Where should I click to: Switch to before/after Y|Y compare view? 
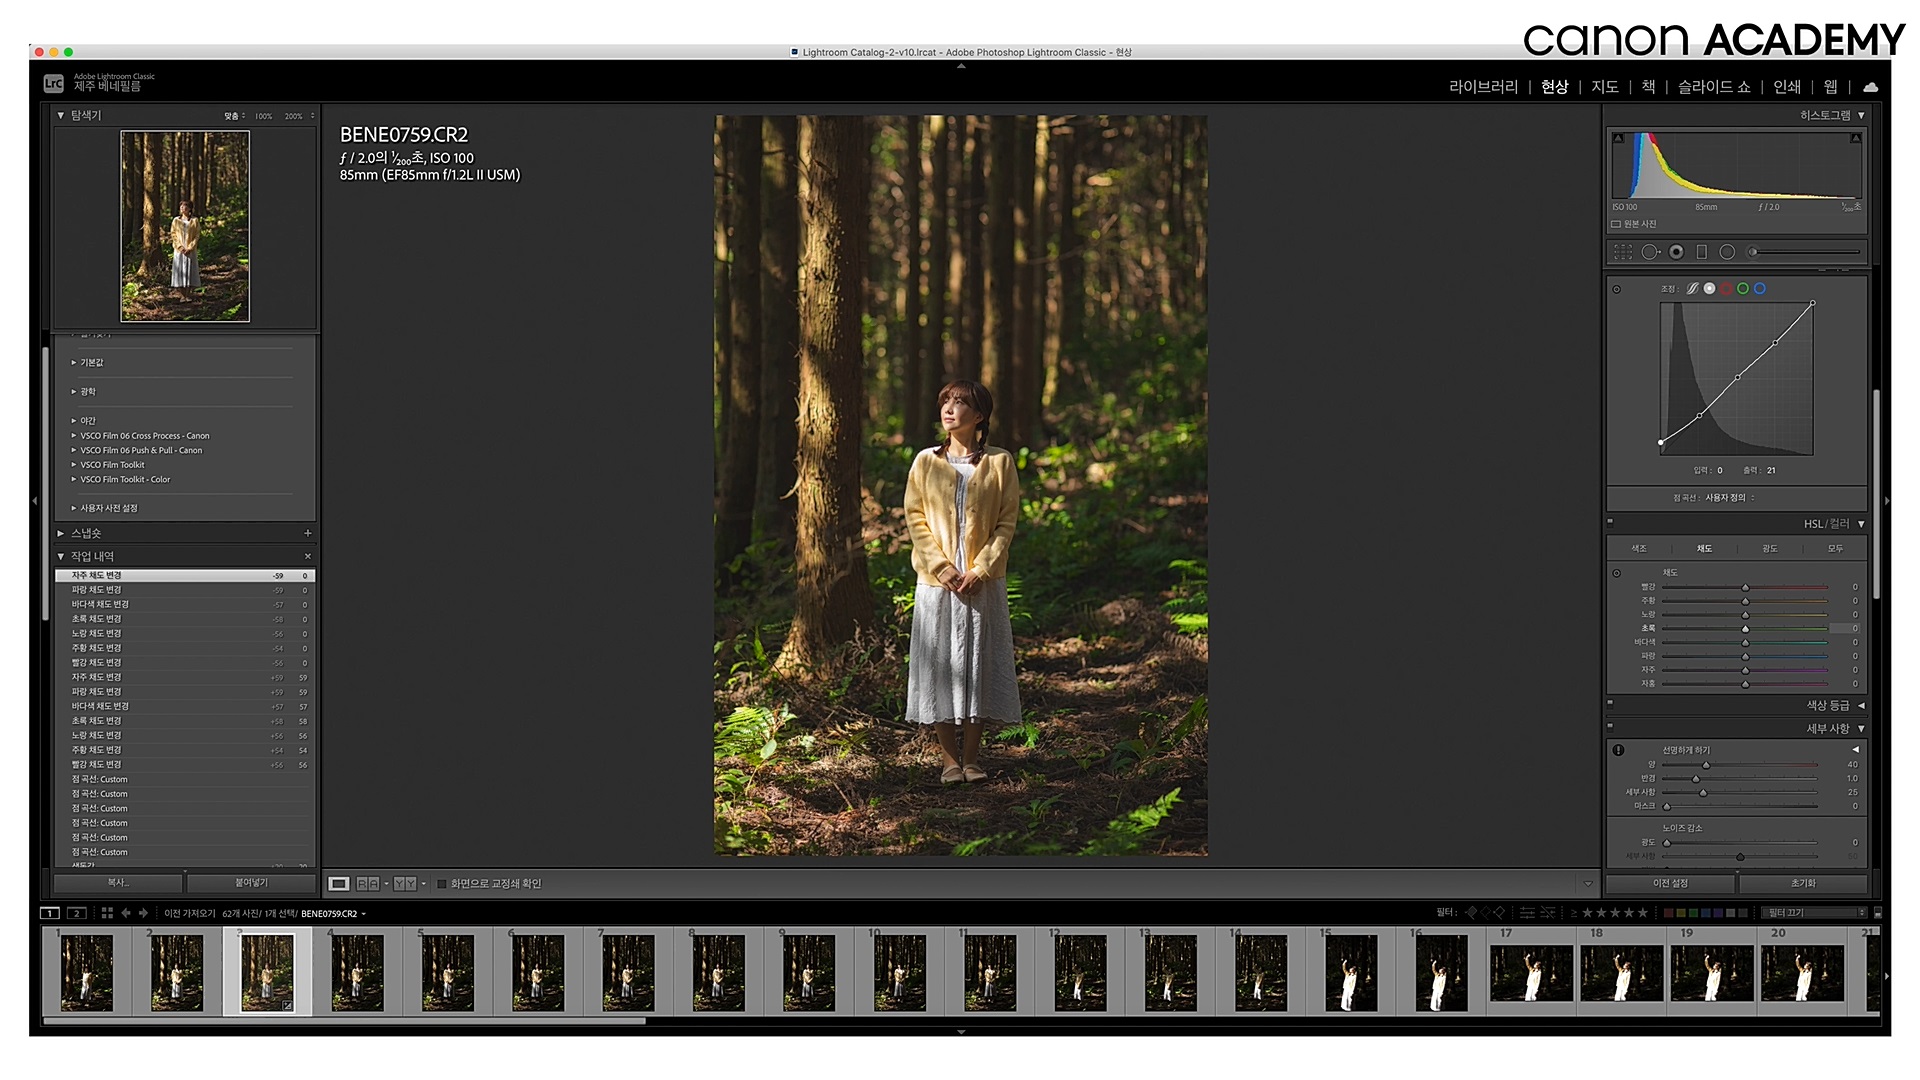pyautogui.click(x=405, y=884)
